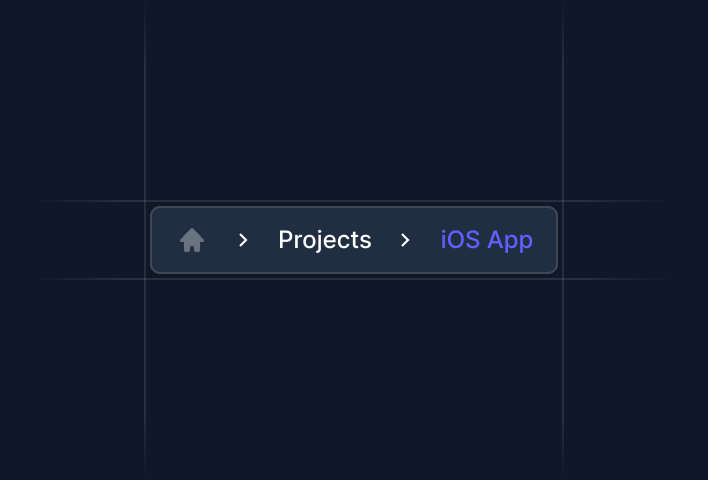Click the home breadcrumb starting point

(x=192, y=240)
